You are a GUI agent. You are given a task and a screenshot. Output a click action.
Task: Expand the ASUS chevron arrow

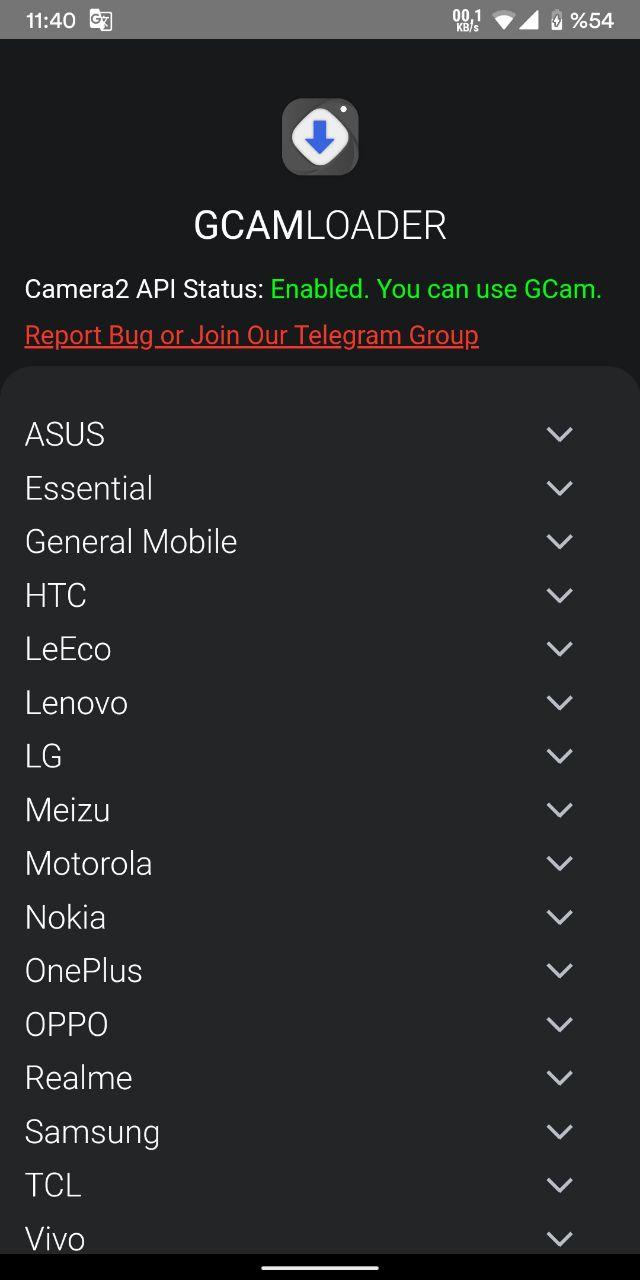tap(560, 434)
